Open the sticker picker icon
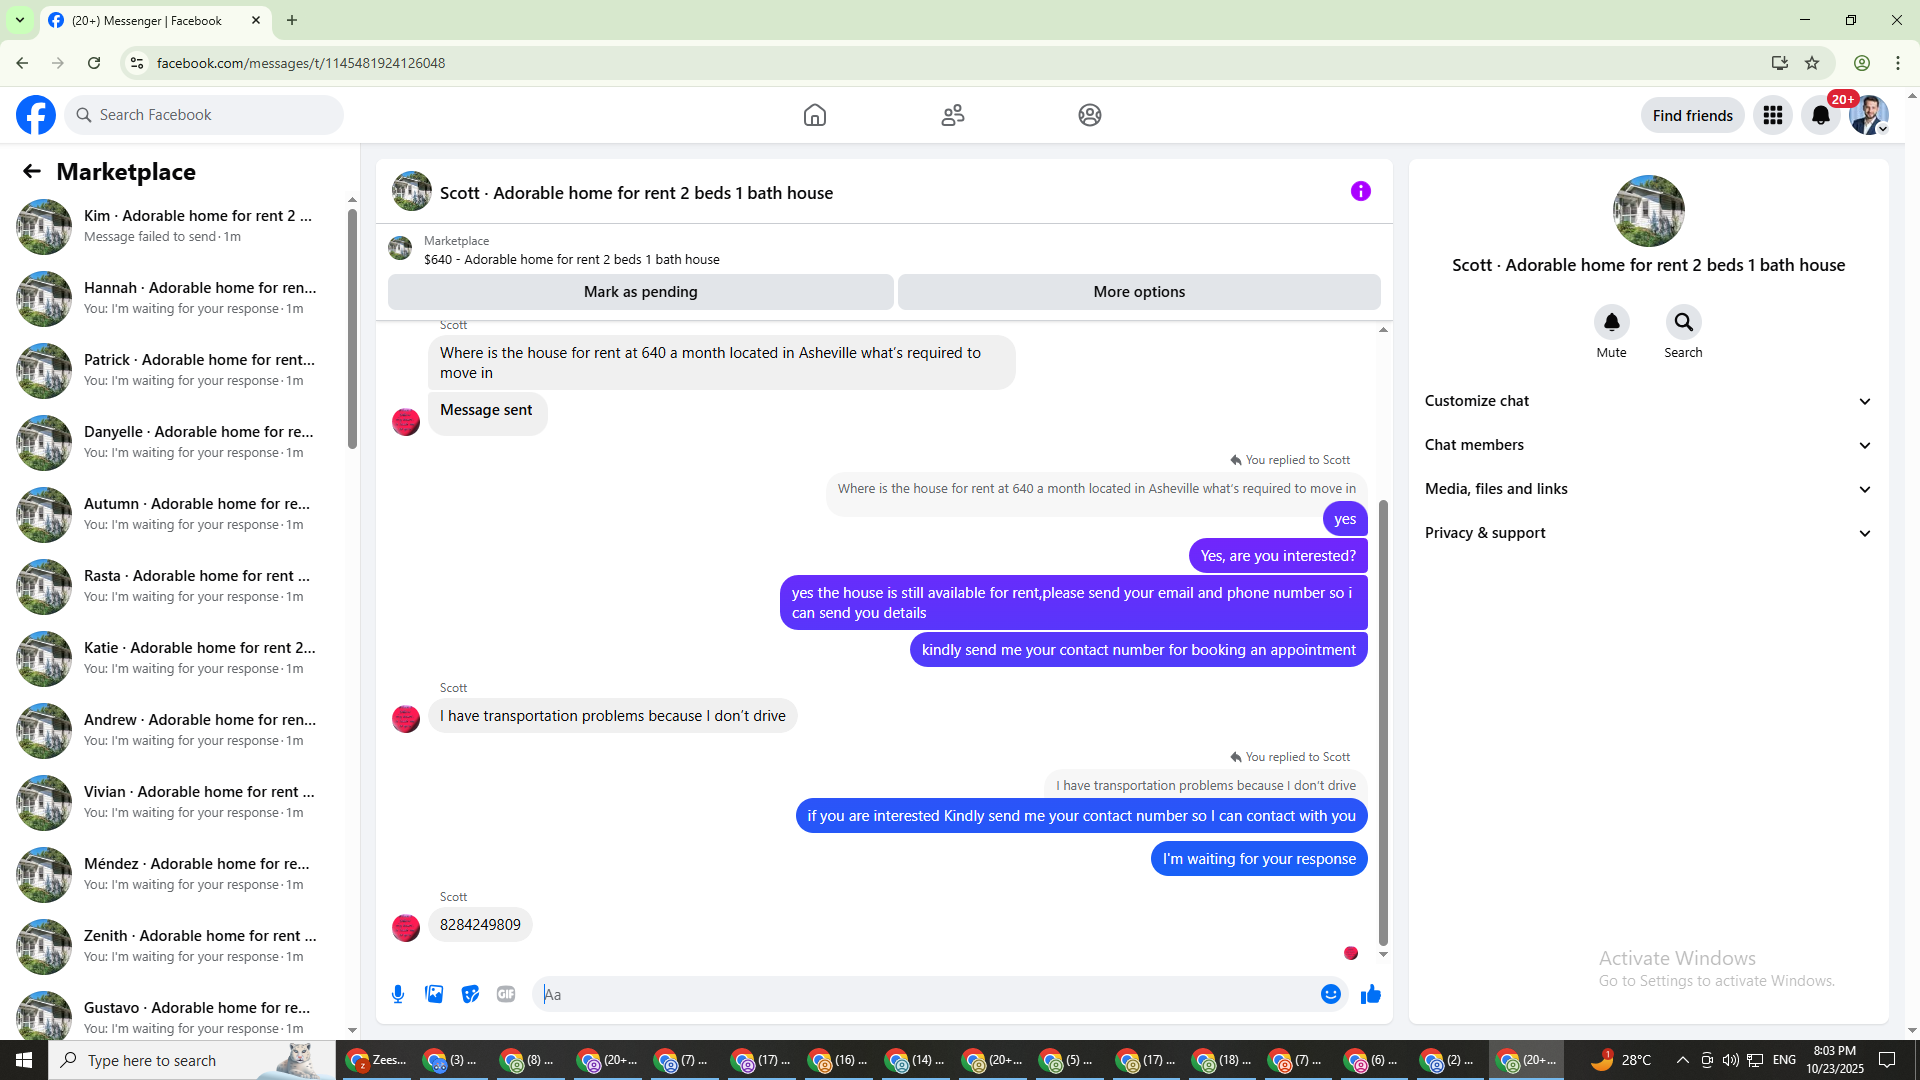 pyautogui.click(x=470, y=994)
